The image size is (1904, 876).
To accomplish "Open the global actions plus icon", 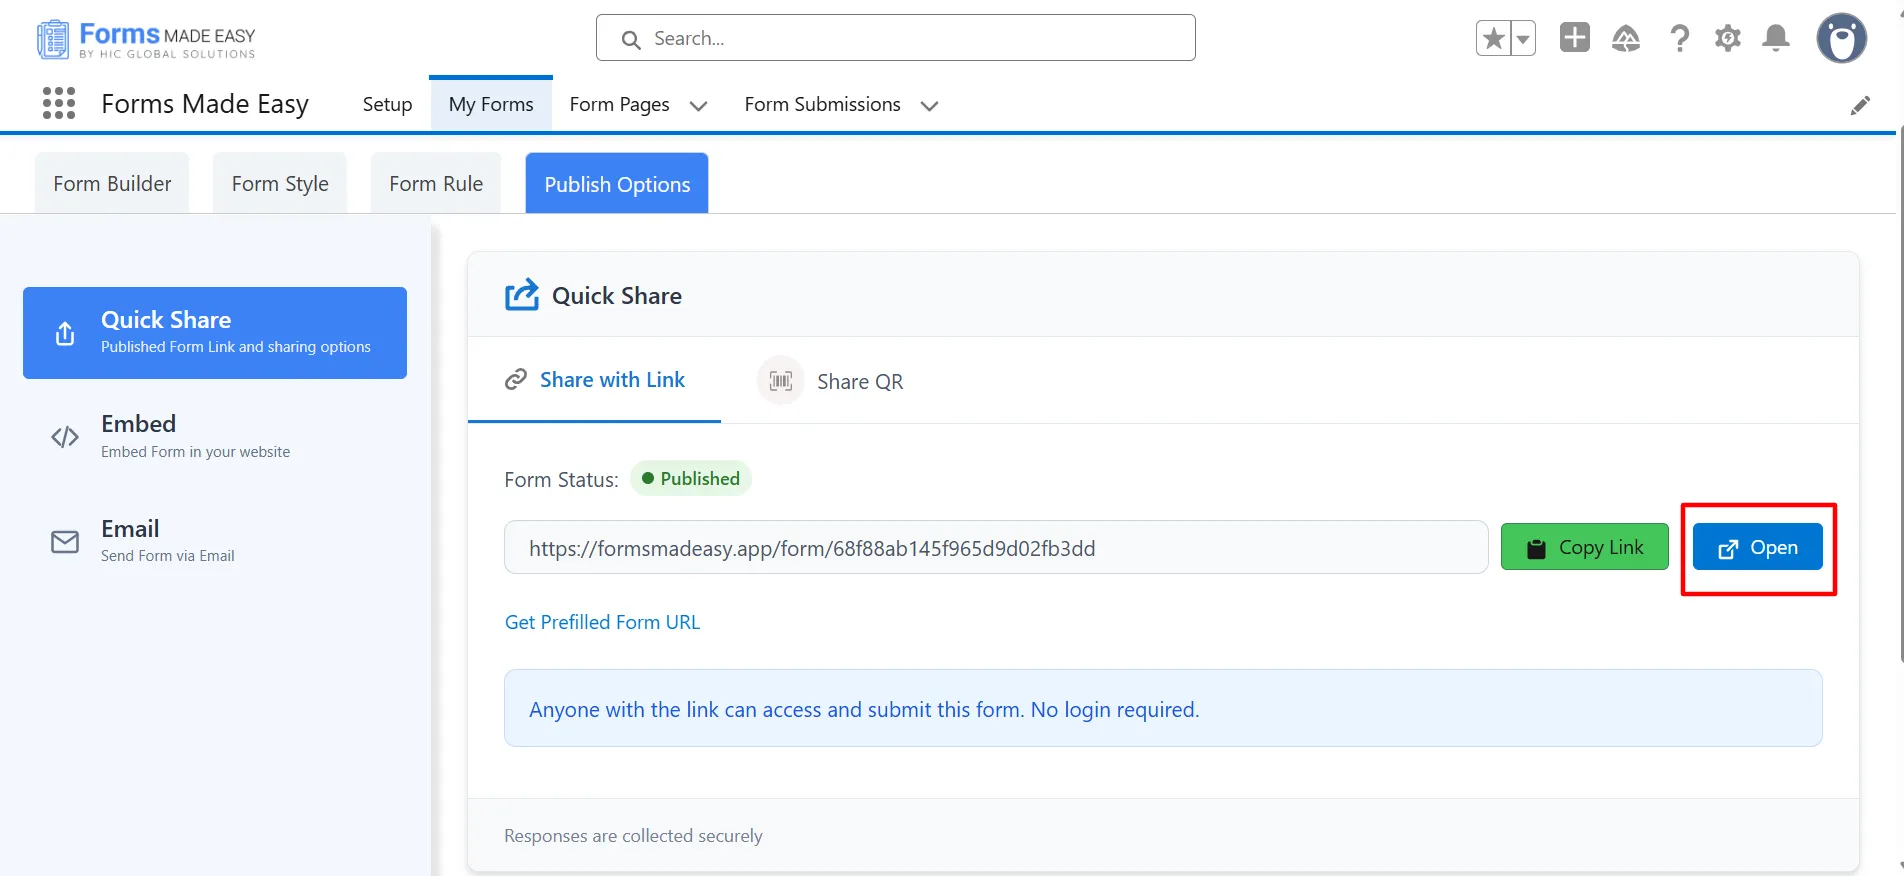I will point(1574,38).
